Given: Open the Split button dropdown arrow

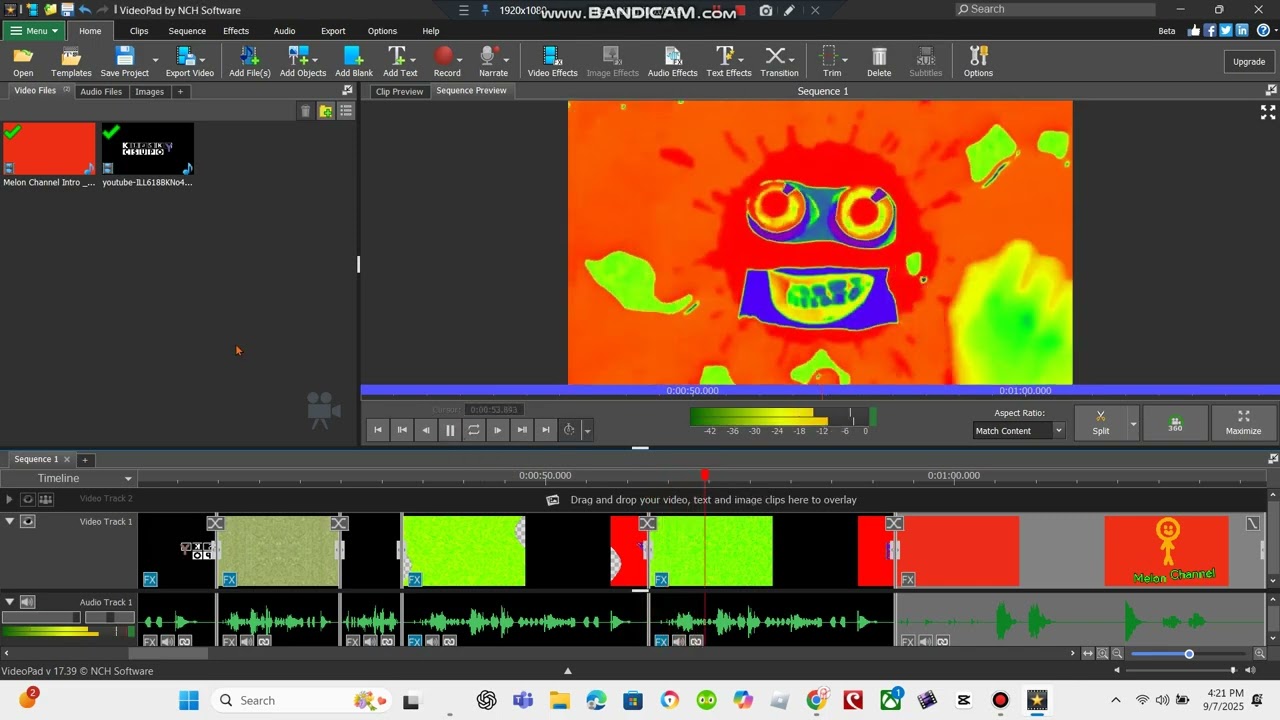Looking at the screenshot, I should point(1133,423).
